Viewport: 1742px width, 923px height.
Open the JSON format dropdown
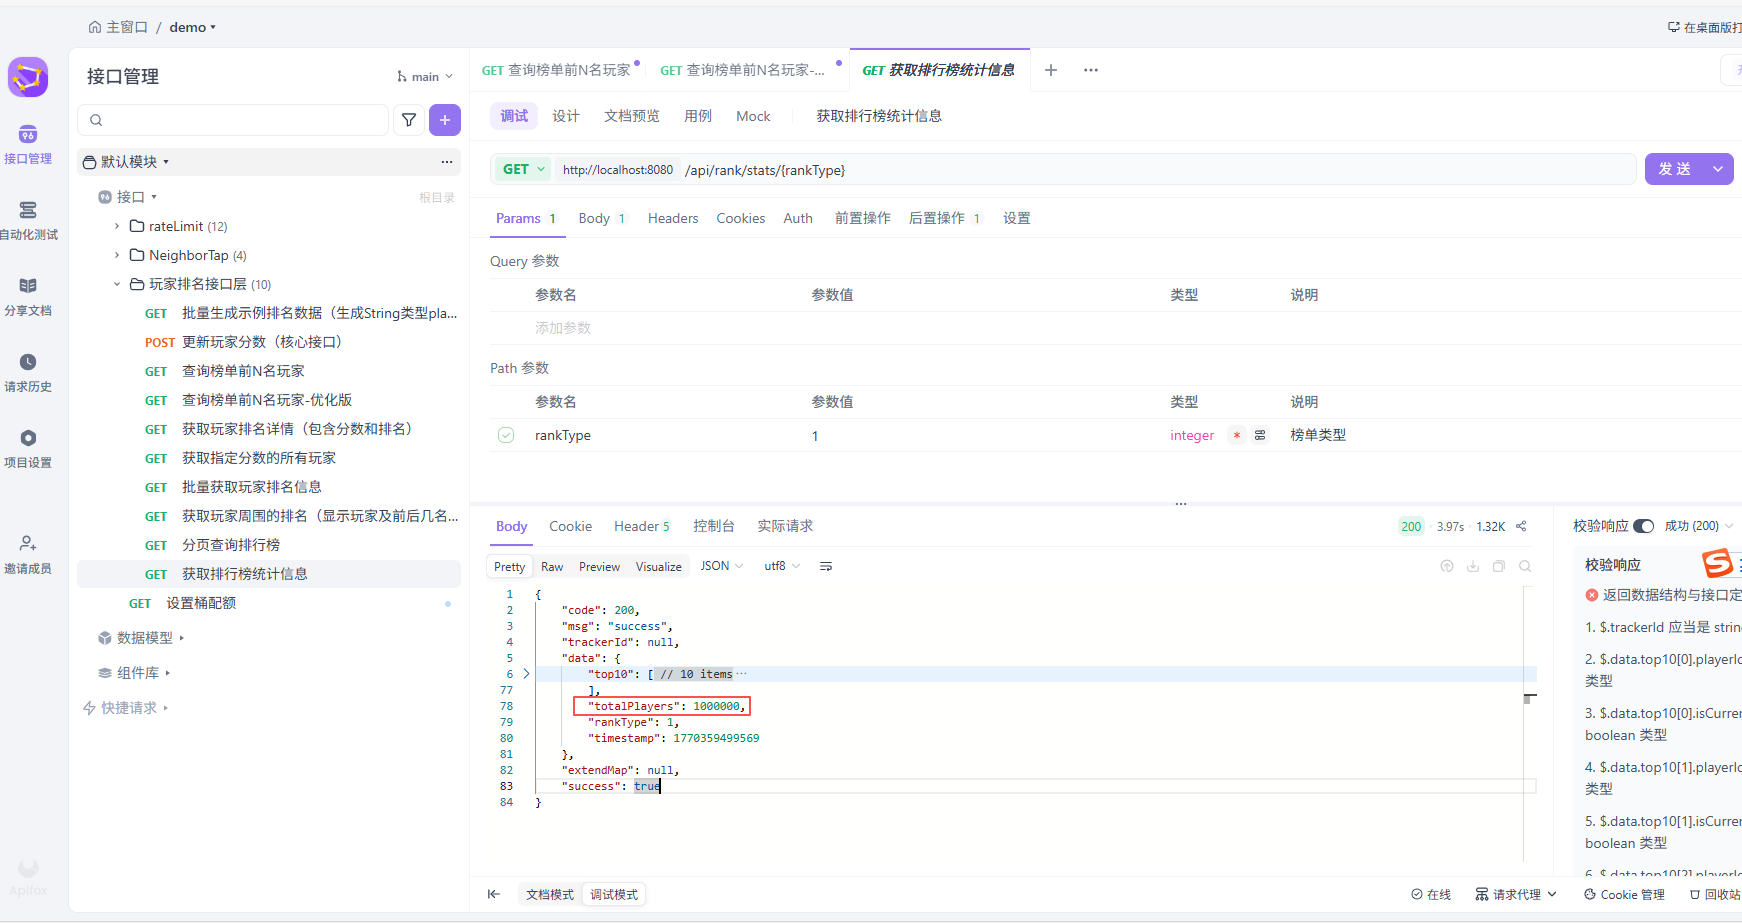tap(721, 566)
